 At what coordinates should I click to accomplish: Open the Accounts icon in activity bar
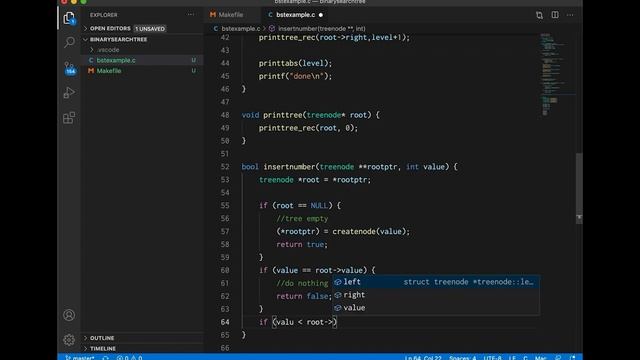[x=69, y=315]
